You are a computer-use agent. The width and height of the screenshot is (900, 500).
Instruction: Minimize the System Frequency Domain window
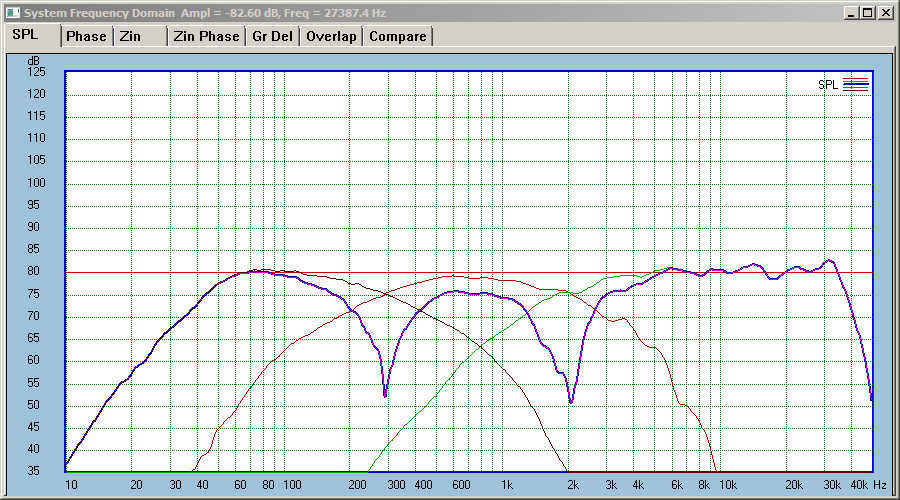tap(852, 13)
